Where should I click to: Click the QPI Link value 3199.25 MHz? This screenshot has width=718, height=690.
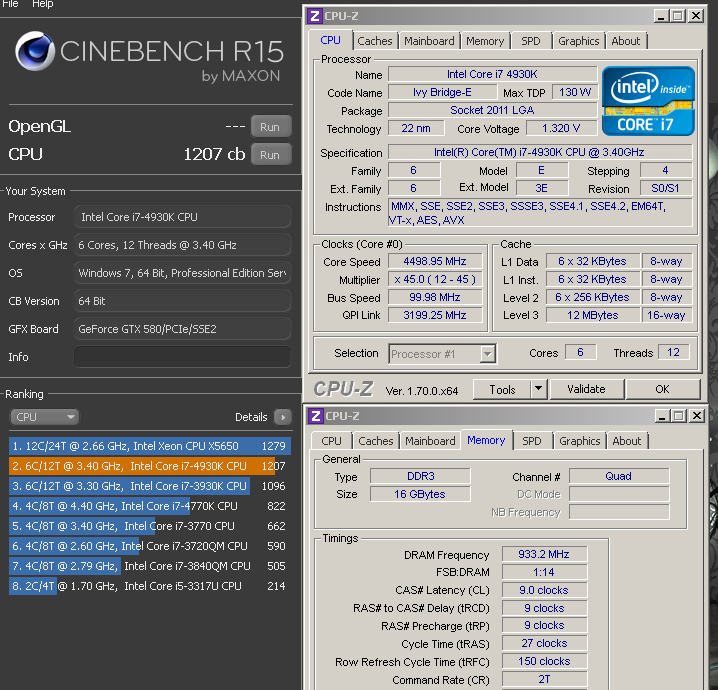[x=435, y=315]
